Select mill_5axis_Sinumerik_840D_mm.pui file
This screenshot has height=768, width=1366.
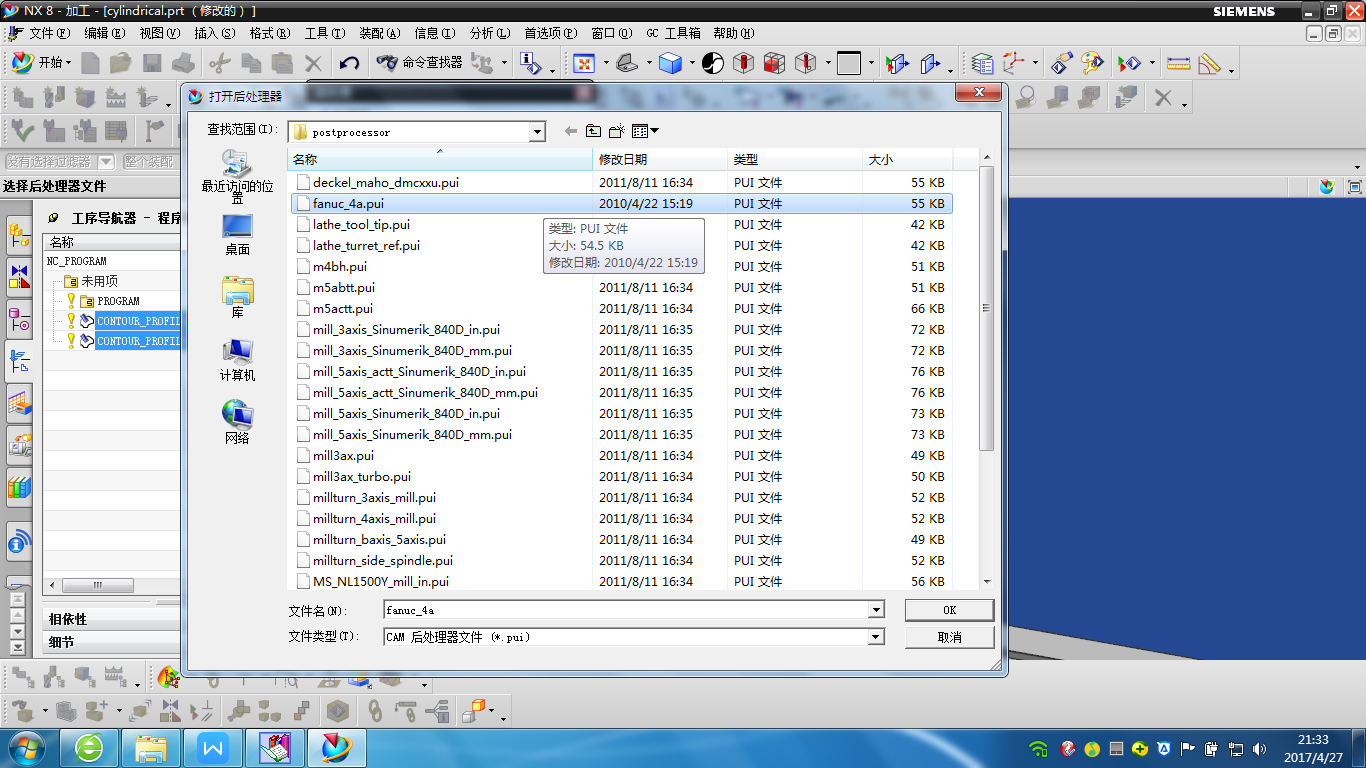point(620,434)
